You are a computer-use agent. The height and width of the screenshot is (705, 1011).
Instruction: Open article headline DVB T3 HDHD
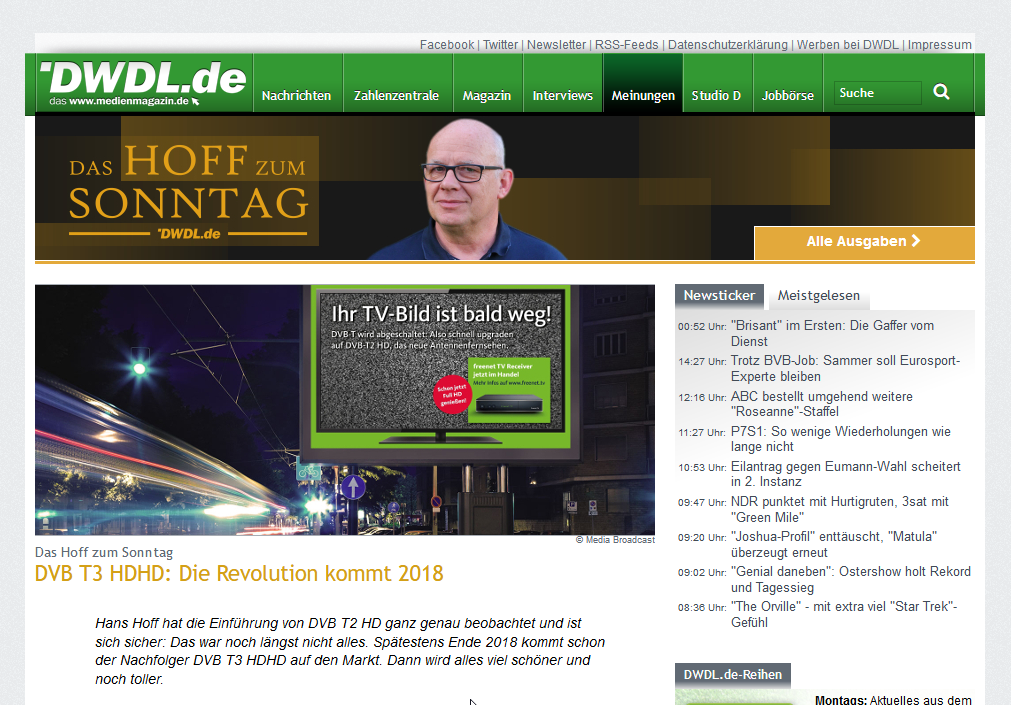[239, 574]
